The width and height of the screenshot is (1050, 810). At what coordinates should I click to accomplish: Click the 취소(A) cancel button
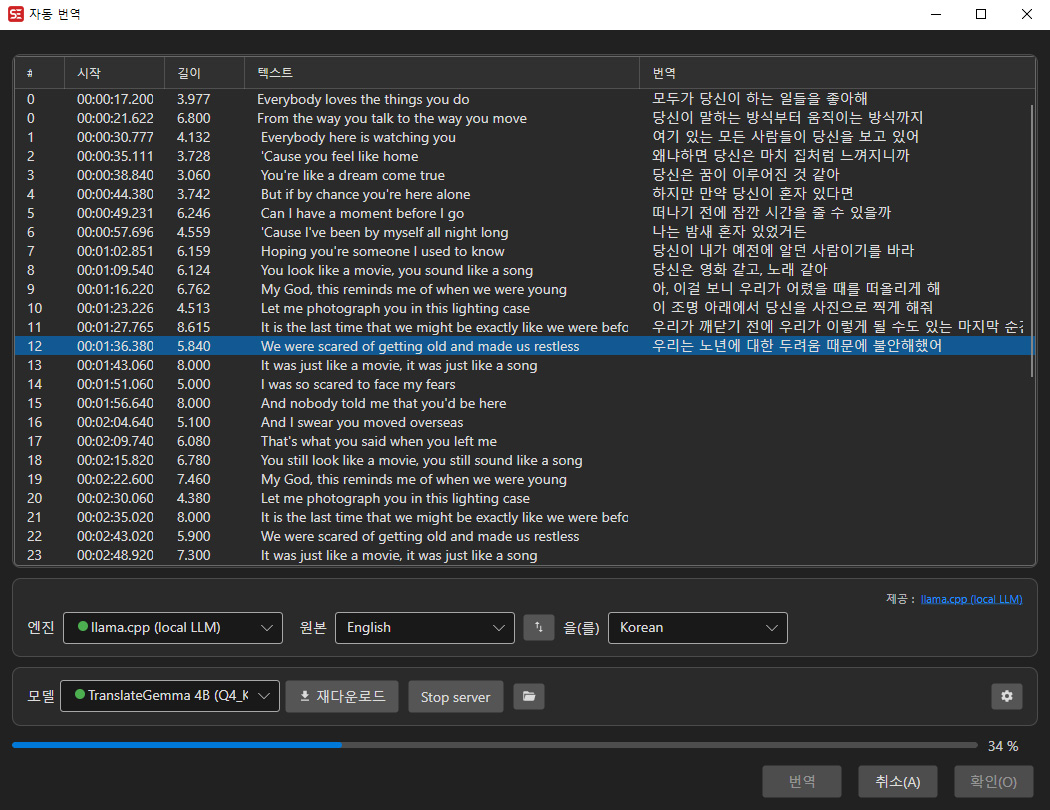[897, 781]
